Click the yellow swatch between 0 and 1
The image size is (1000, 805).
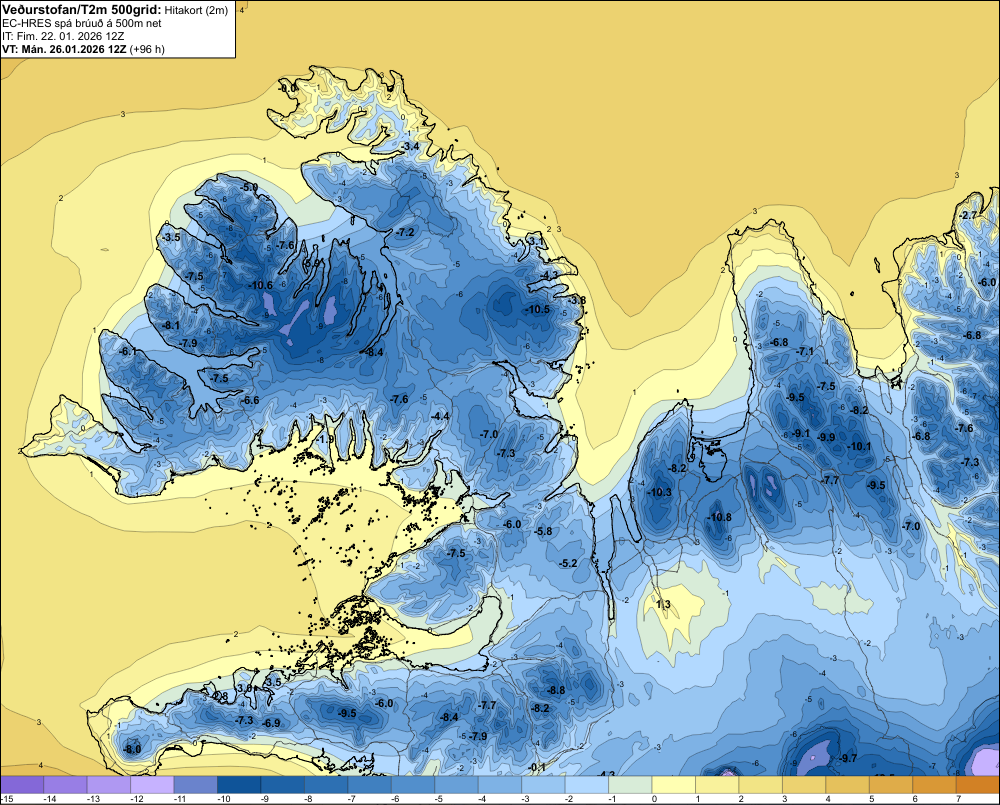[x=673, y=785]
